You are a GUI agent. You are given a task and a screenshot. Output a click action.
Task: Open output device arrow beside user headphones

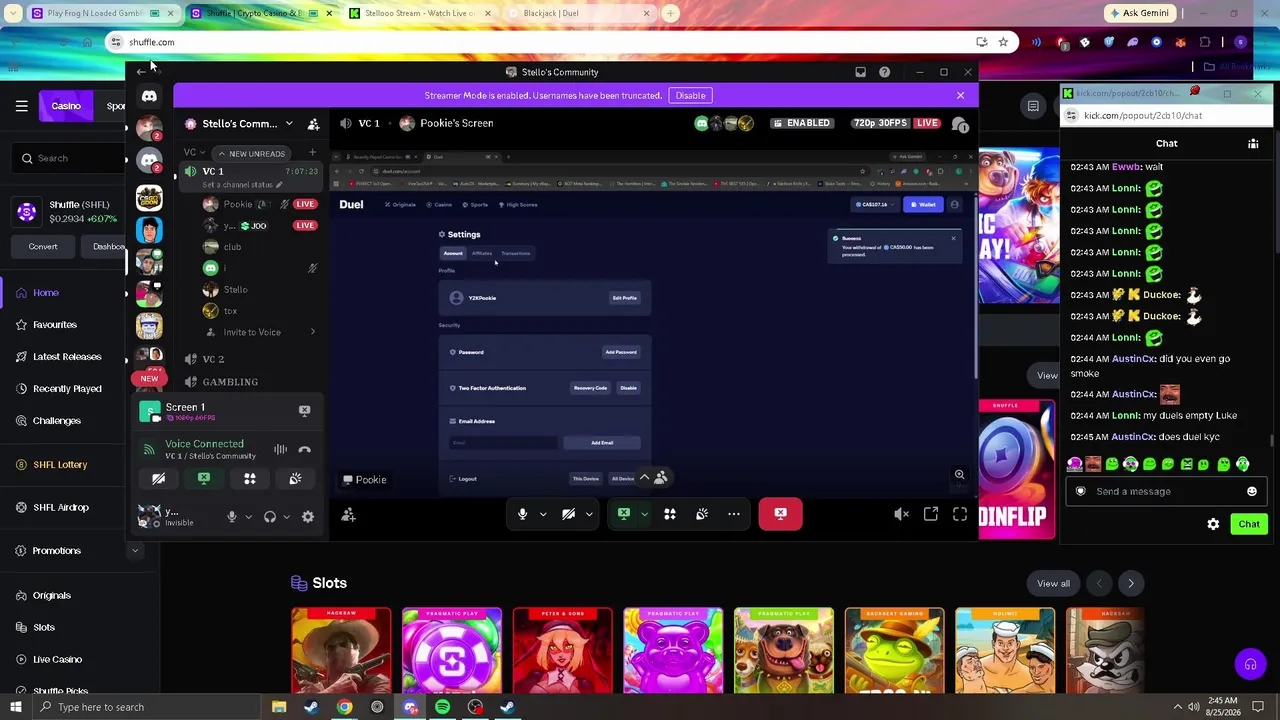[286, 517]
